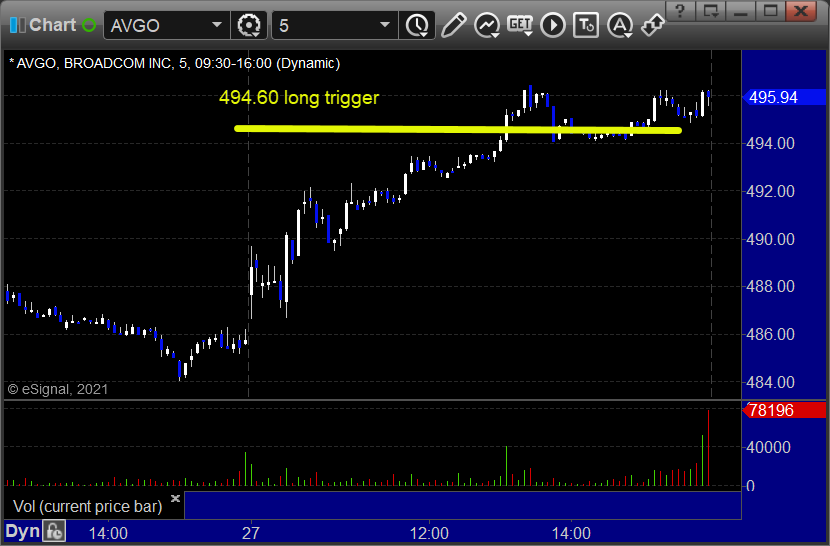Click the 486.00 price axis label
The image size is (830, 546).
770,335
